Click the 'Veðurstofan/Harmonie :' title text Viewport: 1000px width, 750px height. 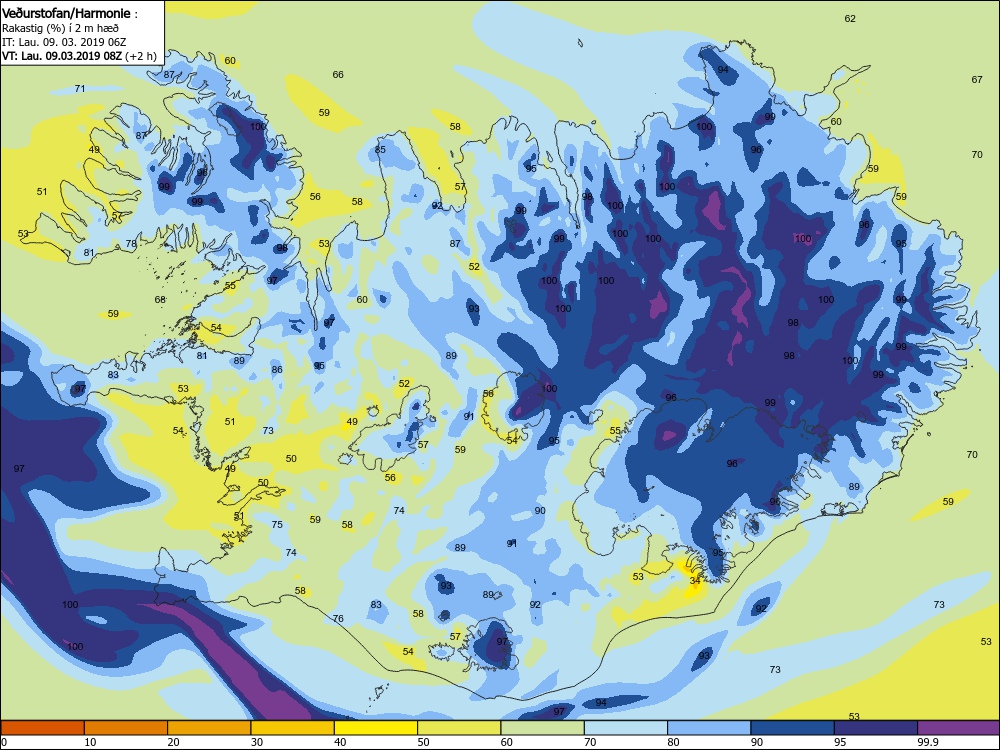click(x=69, y=13)
